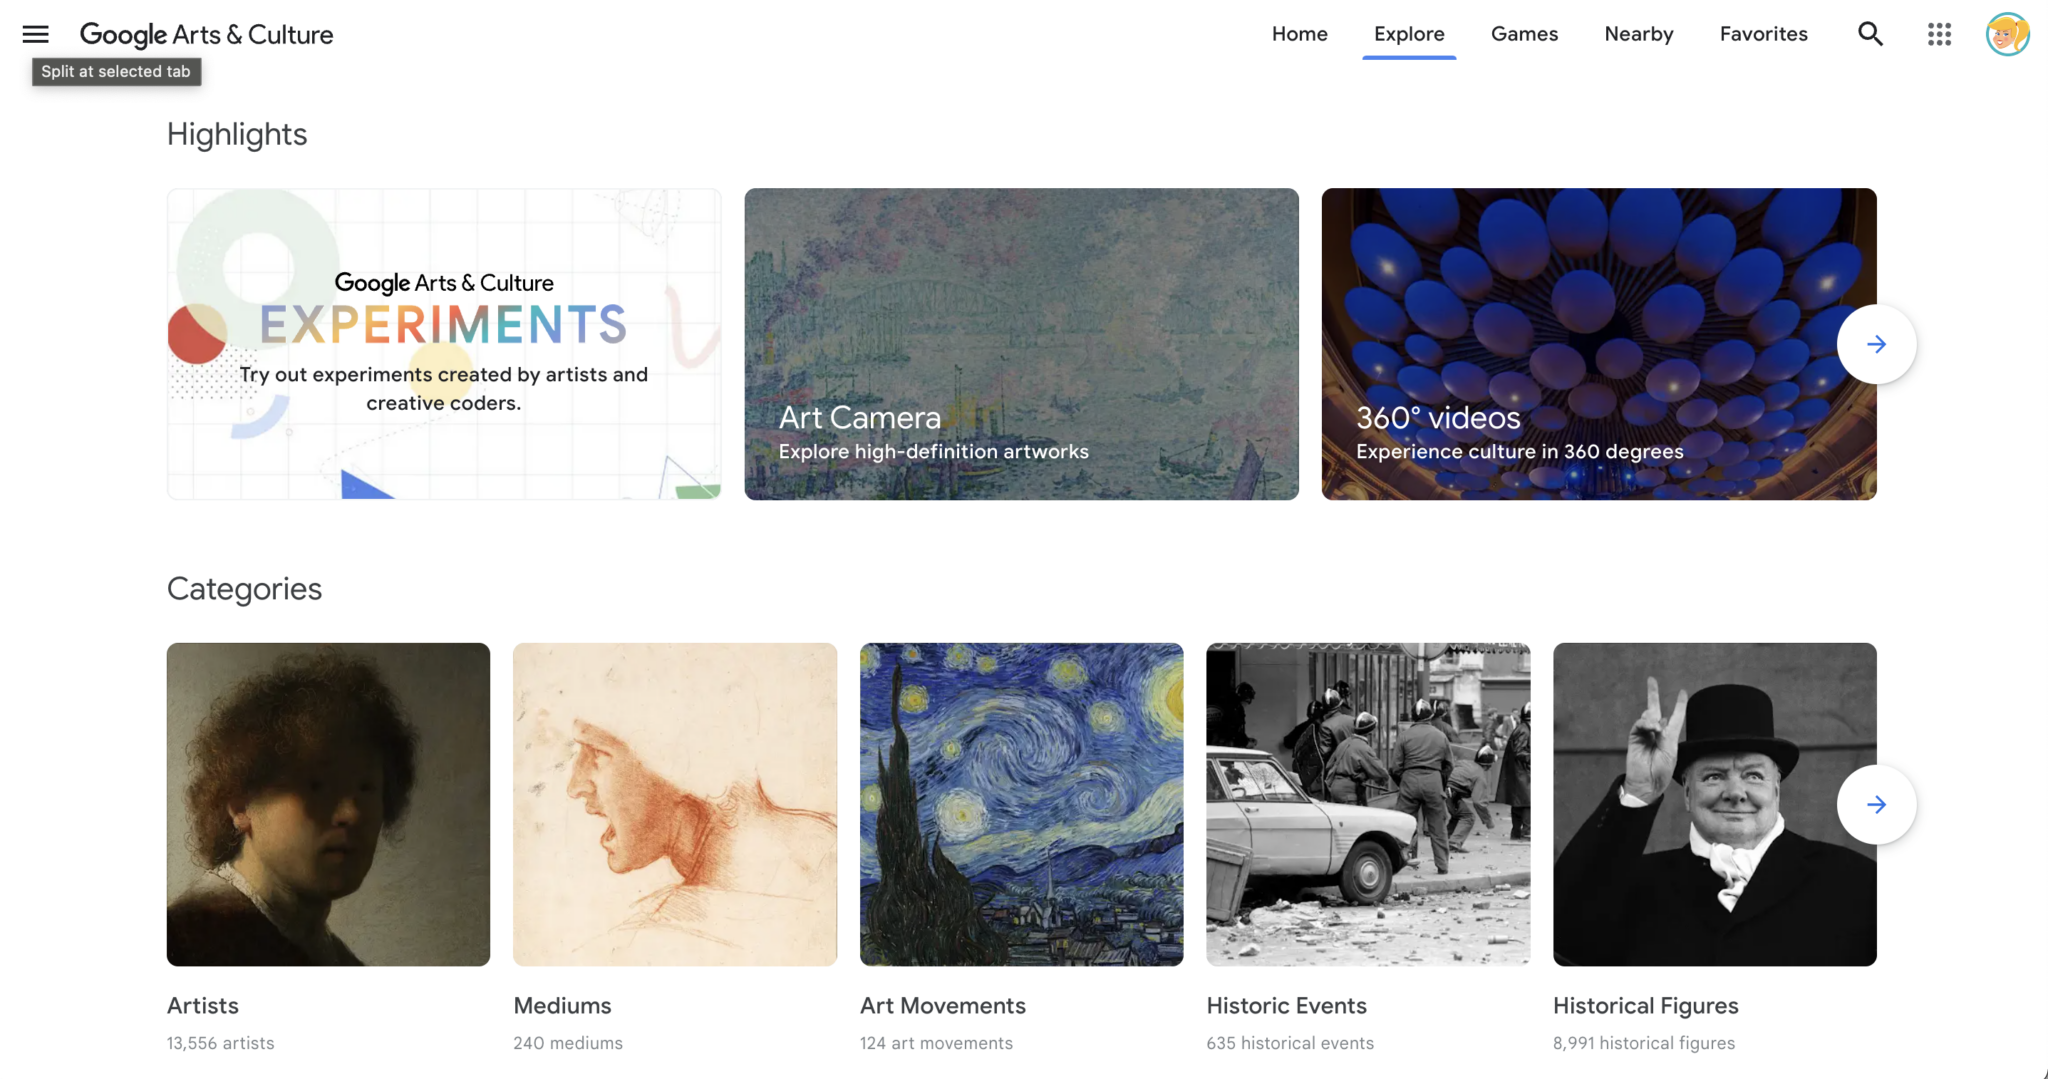
Task: Switch to the Games tab
Action: point(1524,34)
